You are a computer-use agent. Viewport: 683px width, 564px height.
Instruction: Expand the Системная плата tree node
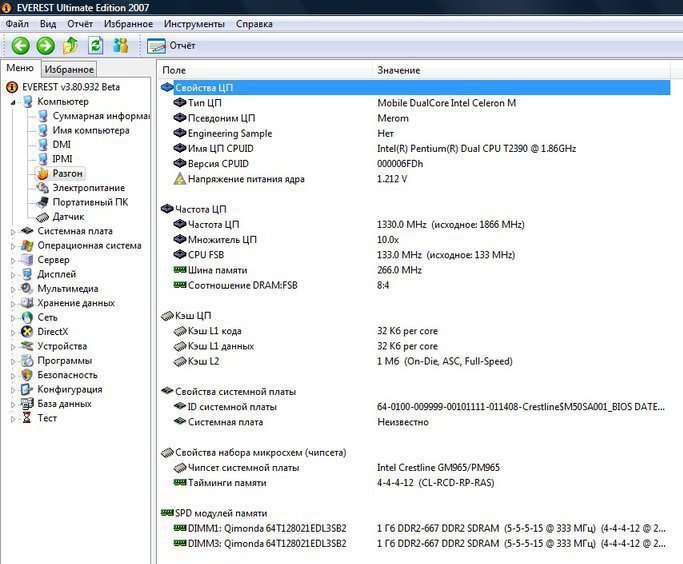point(13,232)
